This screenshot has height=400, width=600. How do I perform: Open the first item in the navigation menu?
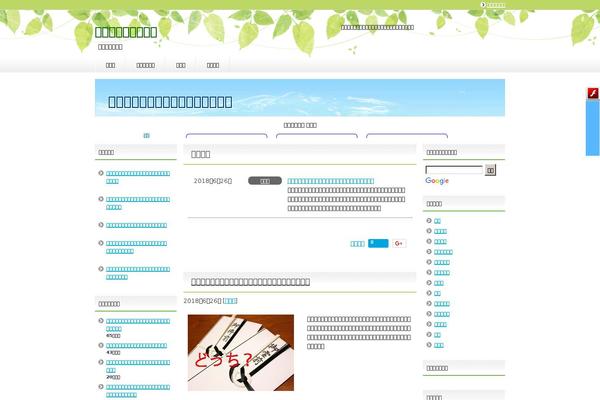110,65
